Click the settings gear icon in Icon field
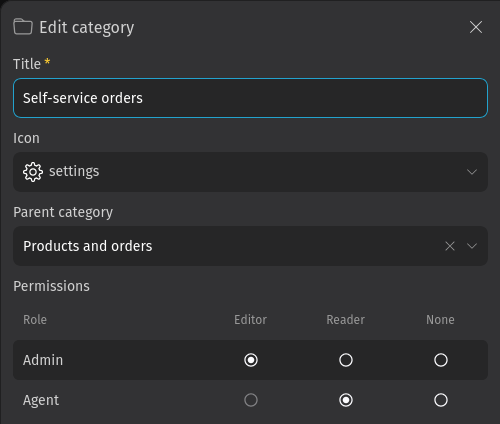500x424 pixels. tap(33, 172)
